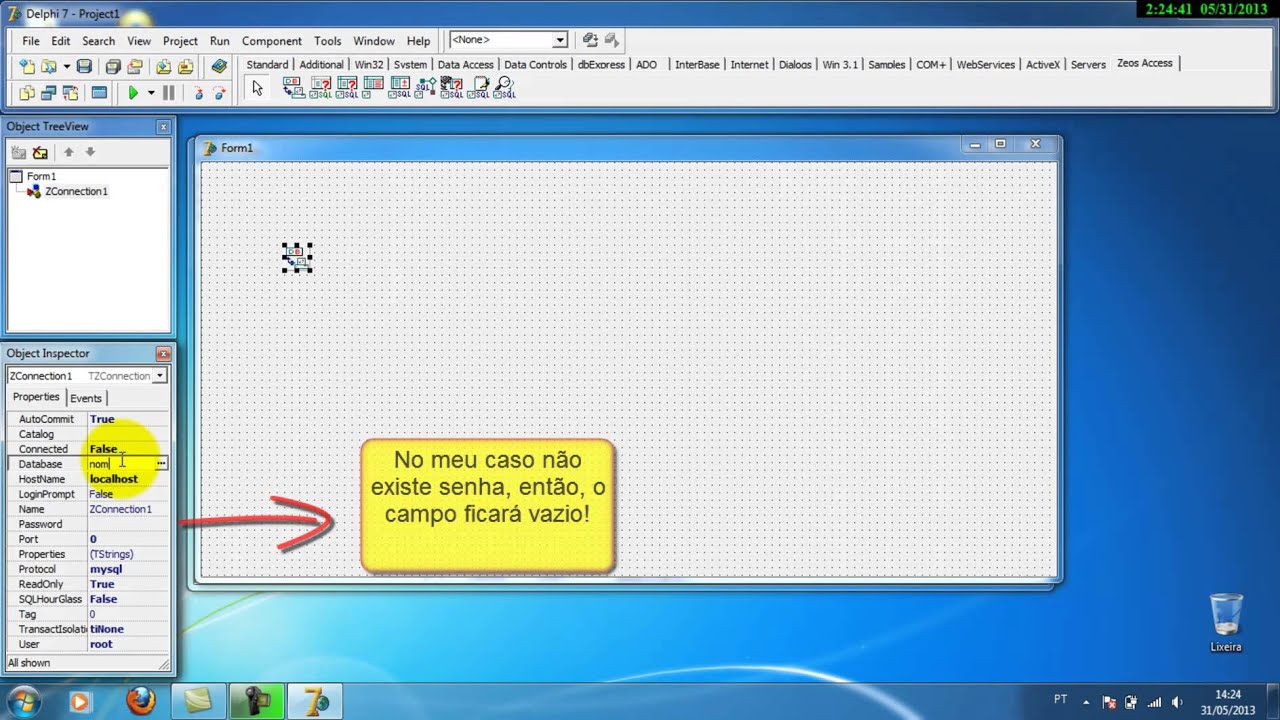This screenshot has width=1280, height=720.
Task: Click the Port property value 0
Action: 93,539
